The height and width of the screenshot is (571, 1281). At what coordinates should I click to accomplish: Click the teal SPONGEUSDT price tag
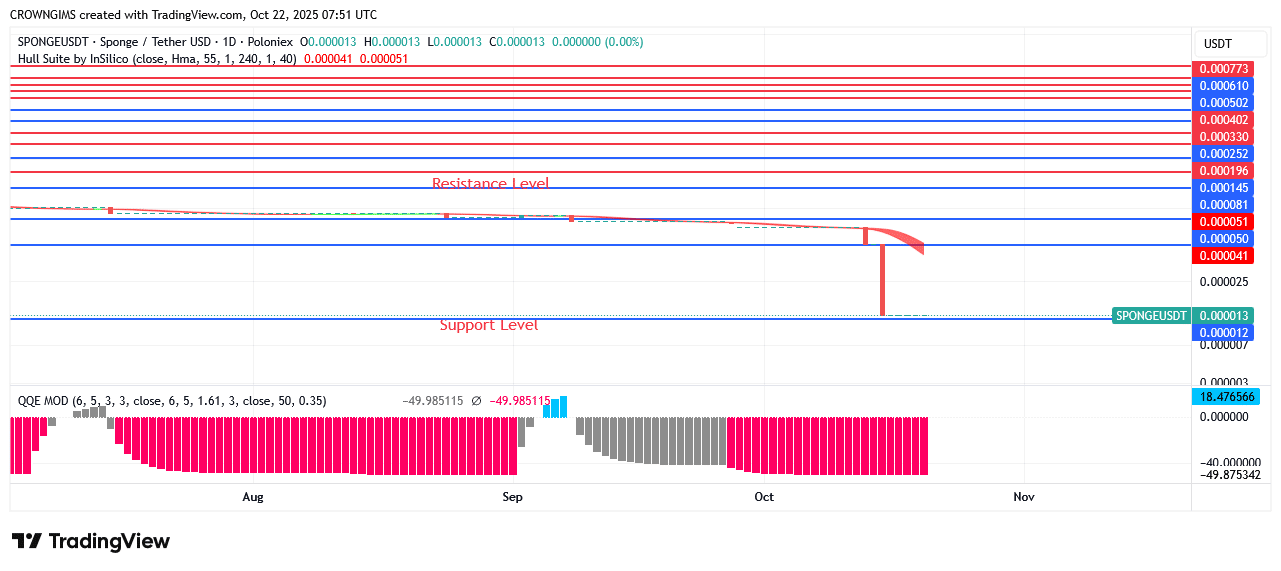[x=1151, y=315]
